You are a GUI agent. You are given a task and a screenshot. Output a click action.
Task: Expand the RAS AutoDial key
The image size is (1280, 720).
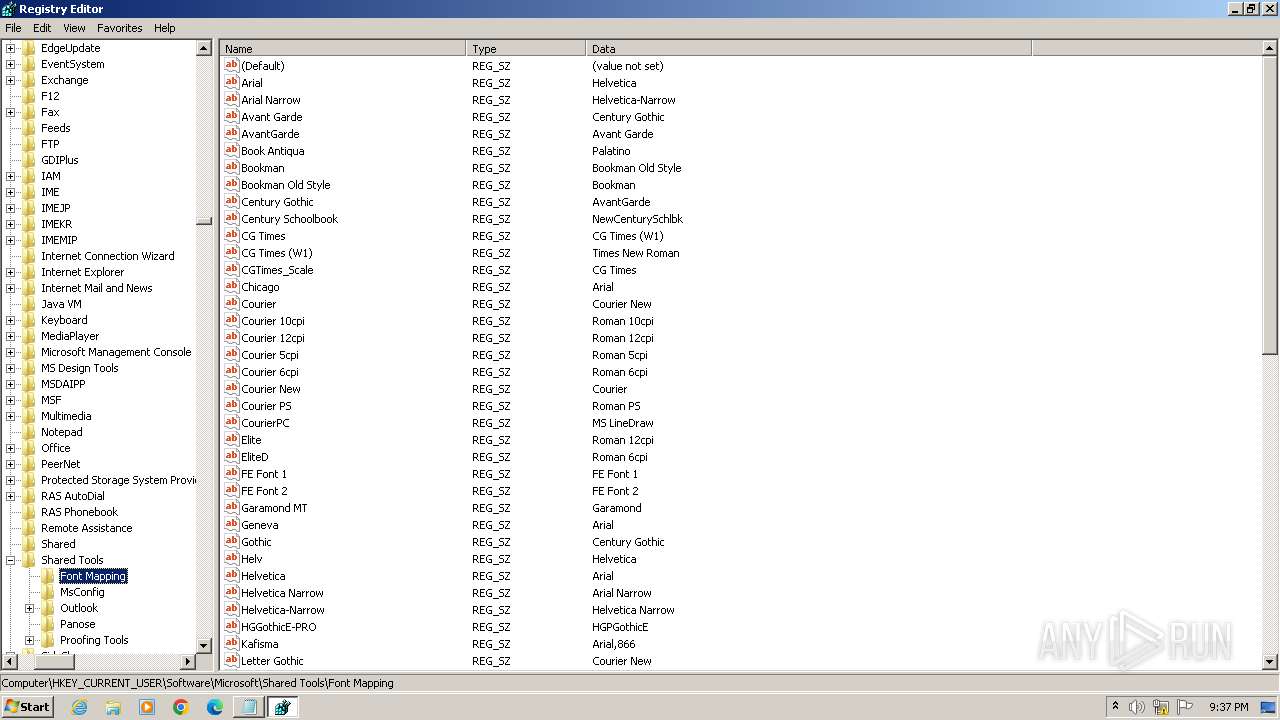[x=11, y=496]
